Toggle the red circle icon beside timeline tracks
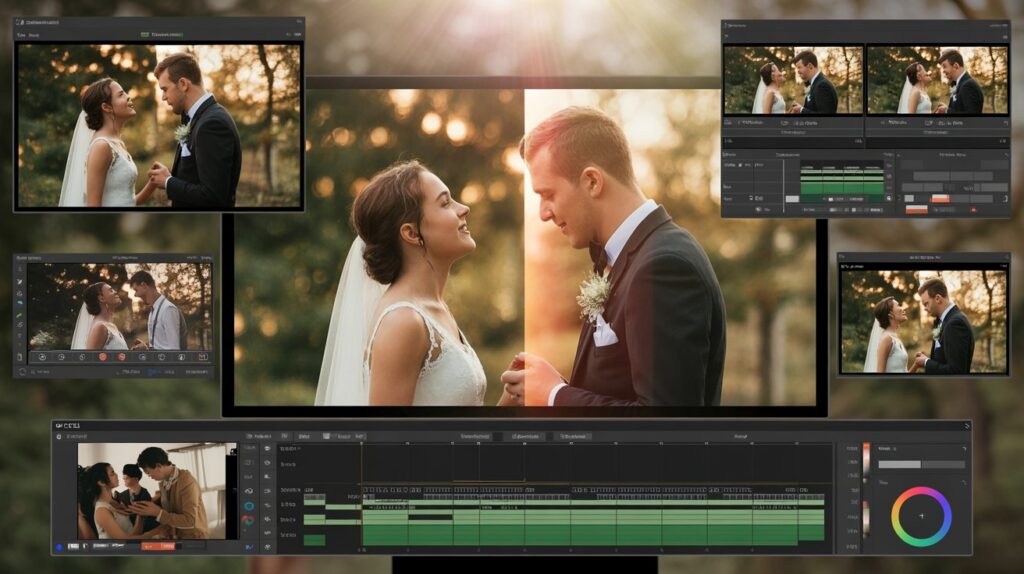The width and height of the screenshot is (1024, 574). click(248, 520)
